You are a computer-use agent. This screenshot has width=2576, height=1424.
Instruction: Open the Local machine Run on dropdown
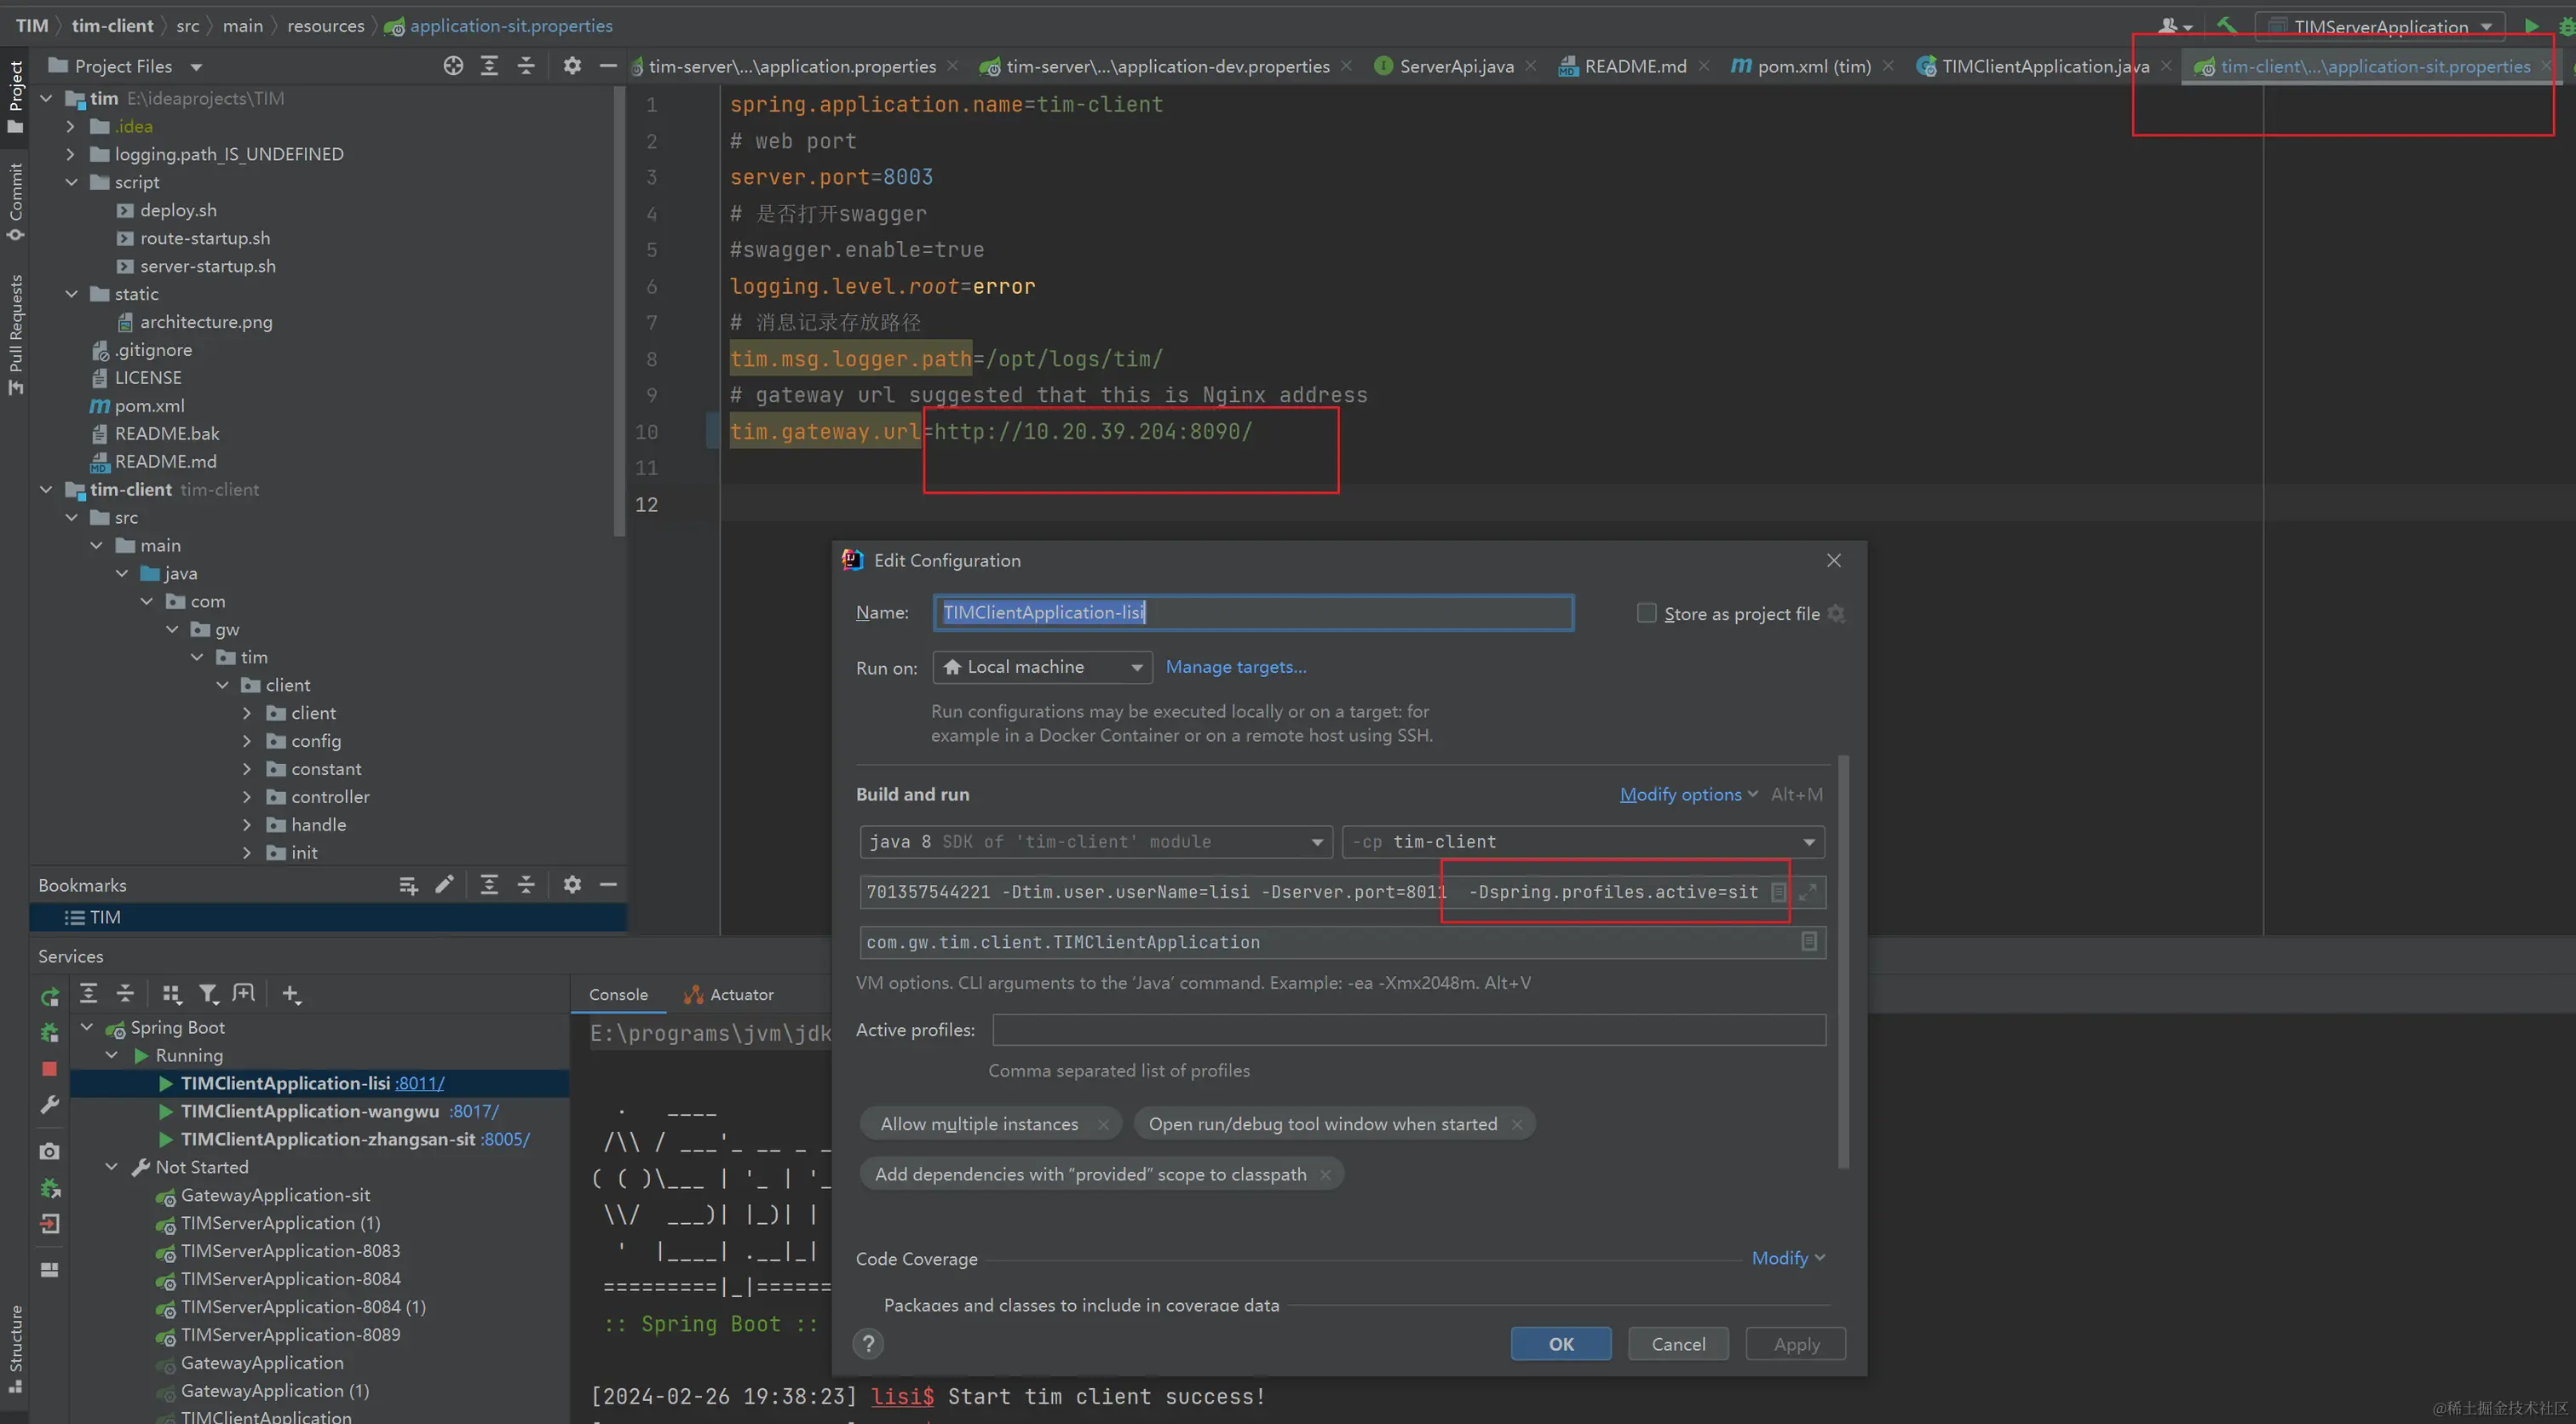pos(1042,667)
